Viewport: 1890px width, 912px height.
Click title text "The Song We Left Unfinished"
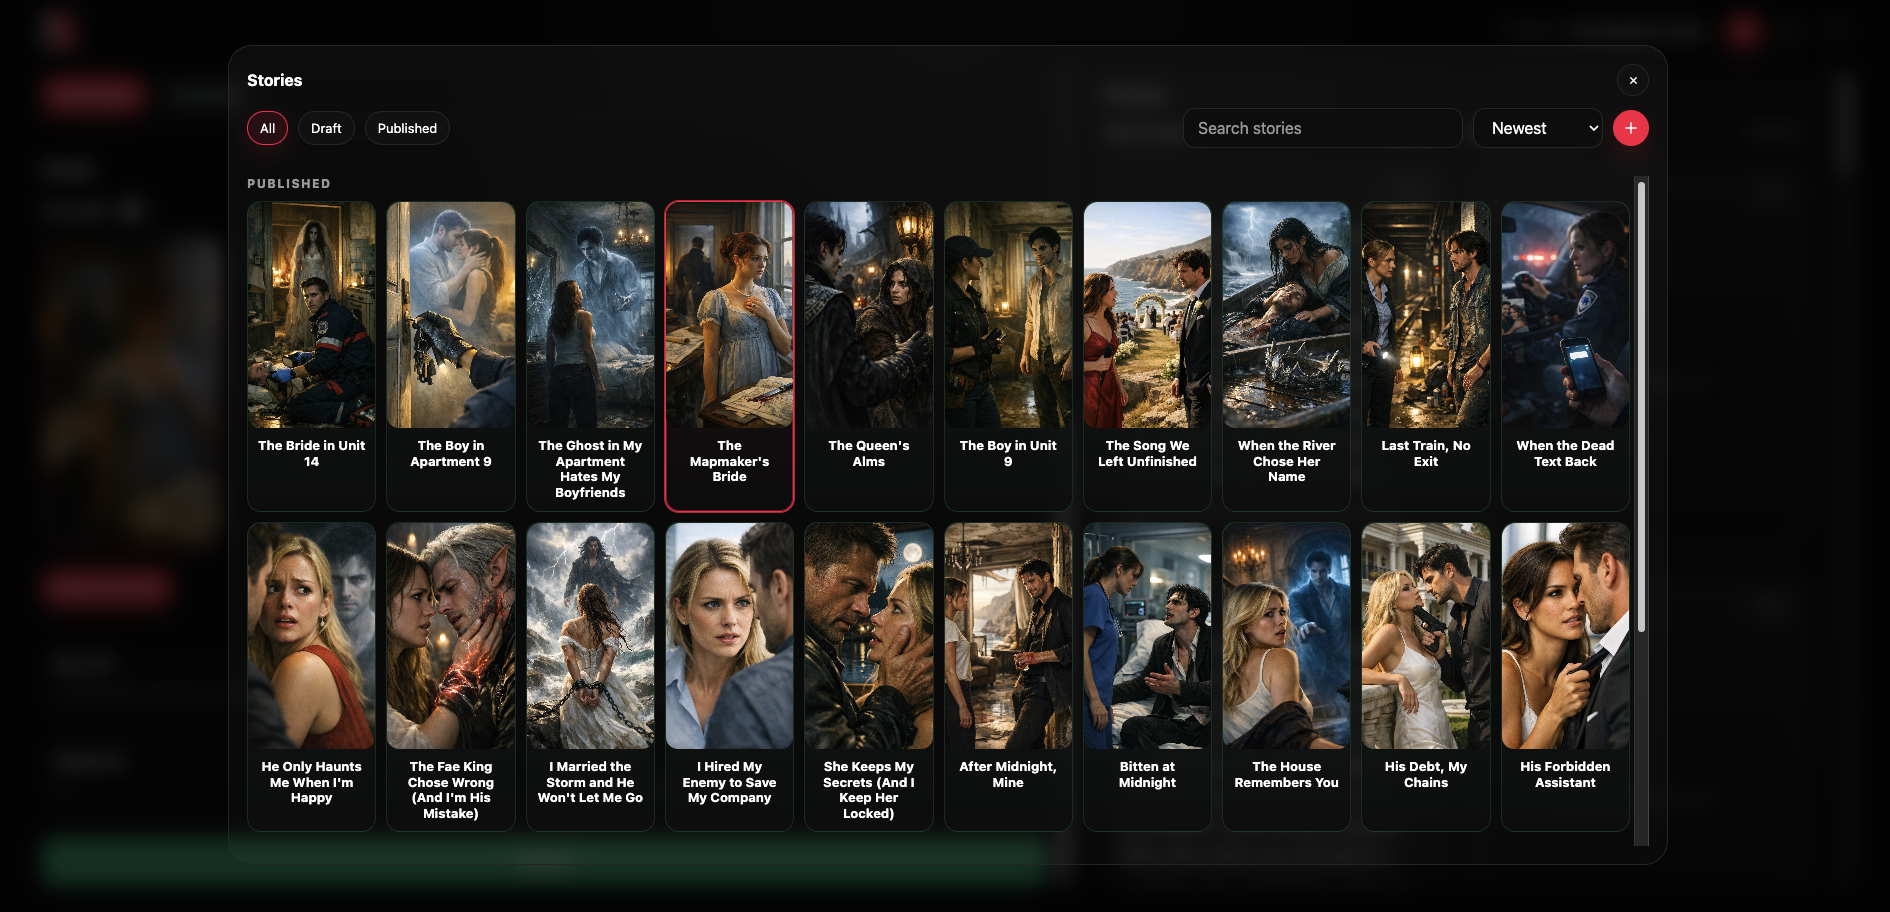click(1147, 453)
